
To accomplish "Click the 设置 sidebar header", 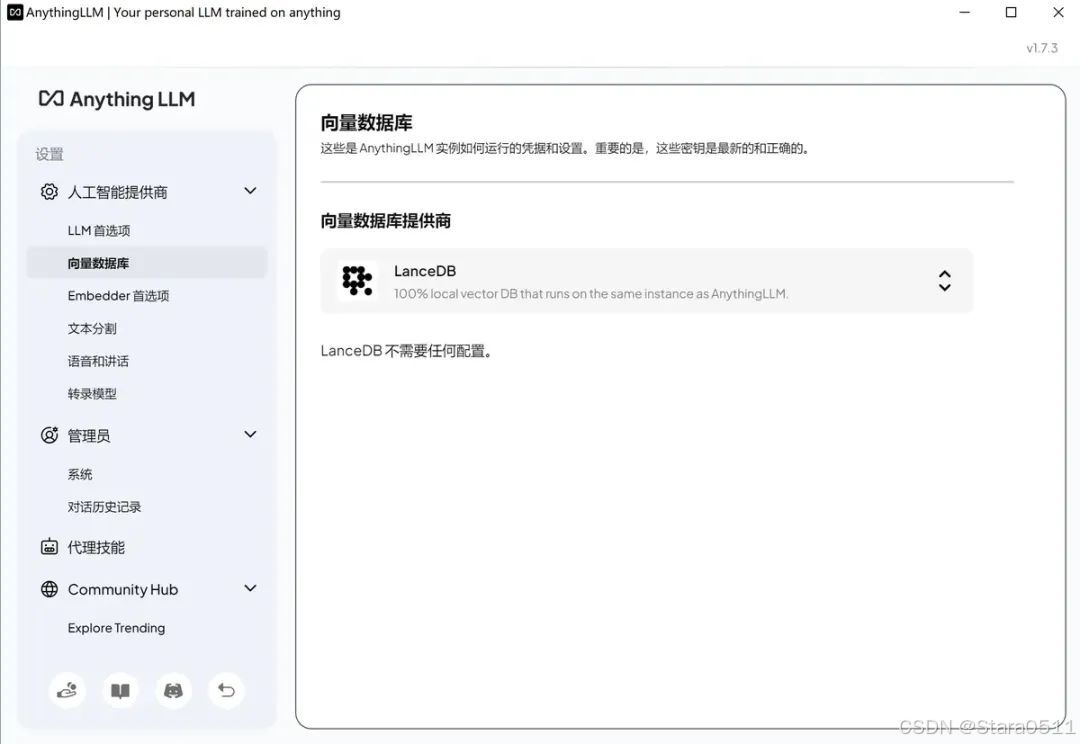I will [x=50, y=154].
